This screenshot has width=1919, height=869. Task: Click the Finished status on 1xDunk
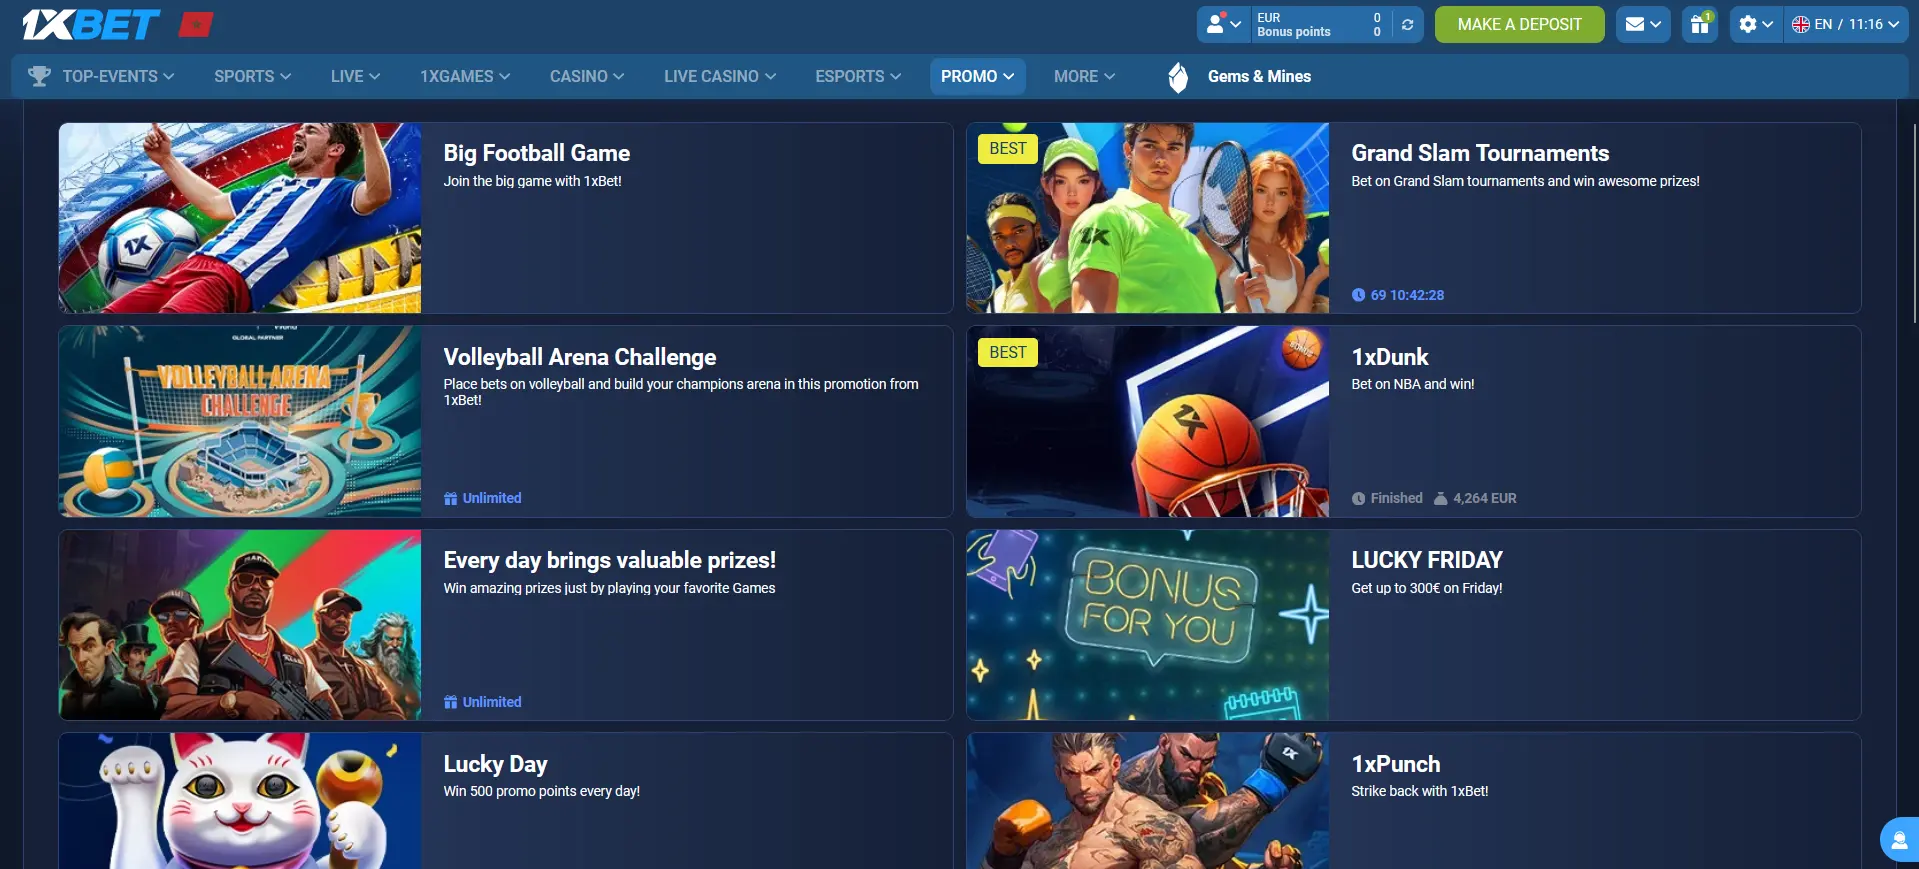click(x=1397, y=498)
